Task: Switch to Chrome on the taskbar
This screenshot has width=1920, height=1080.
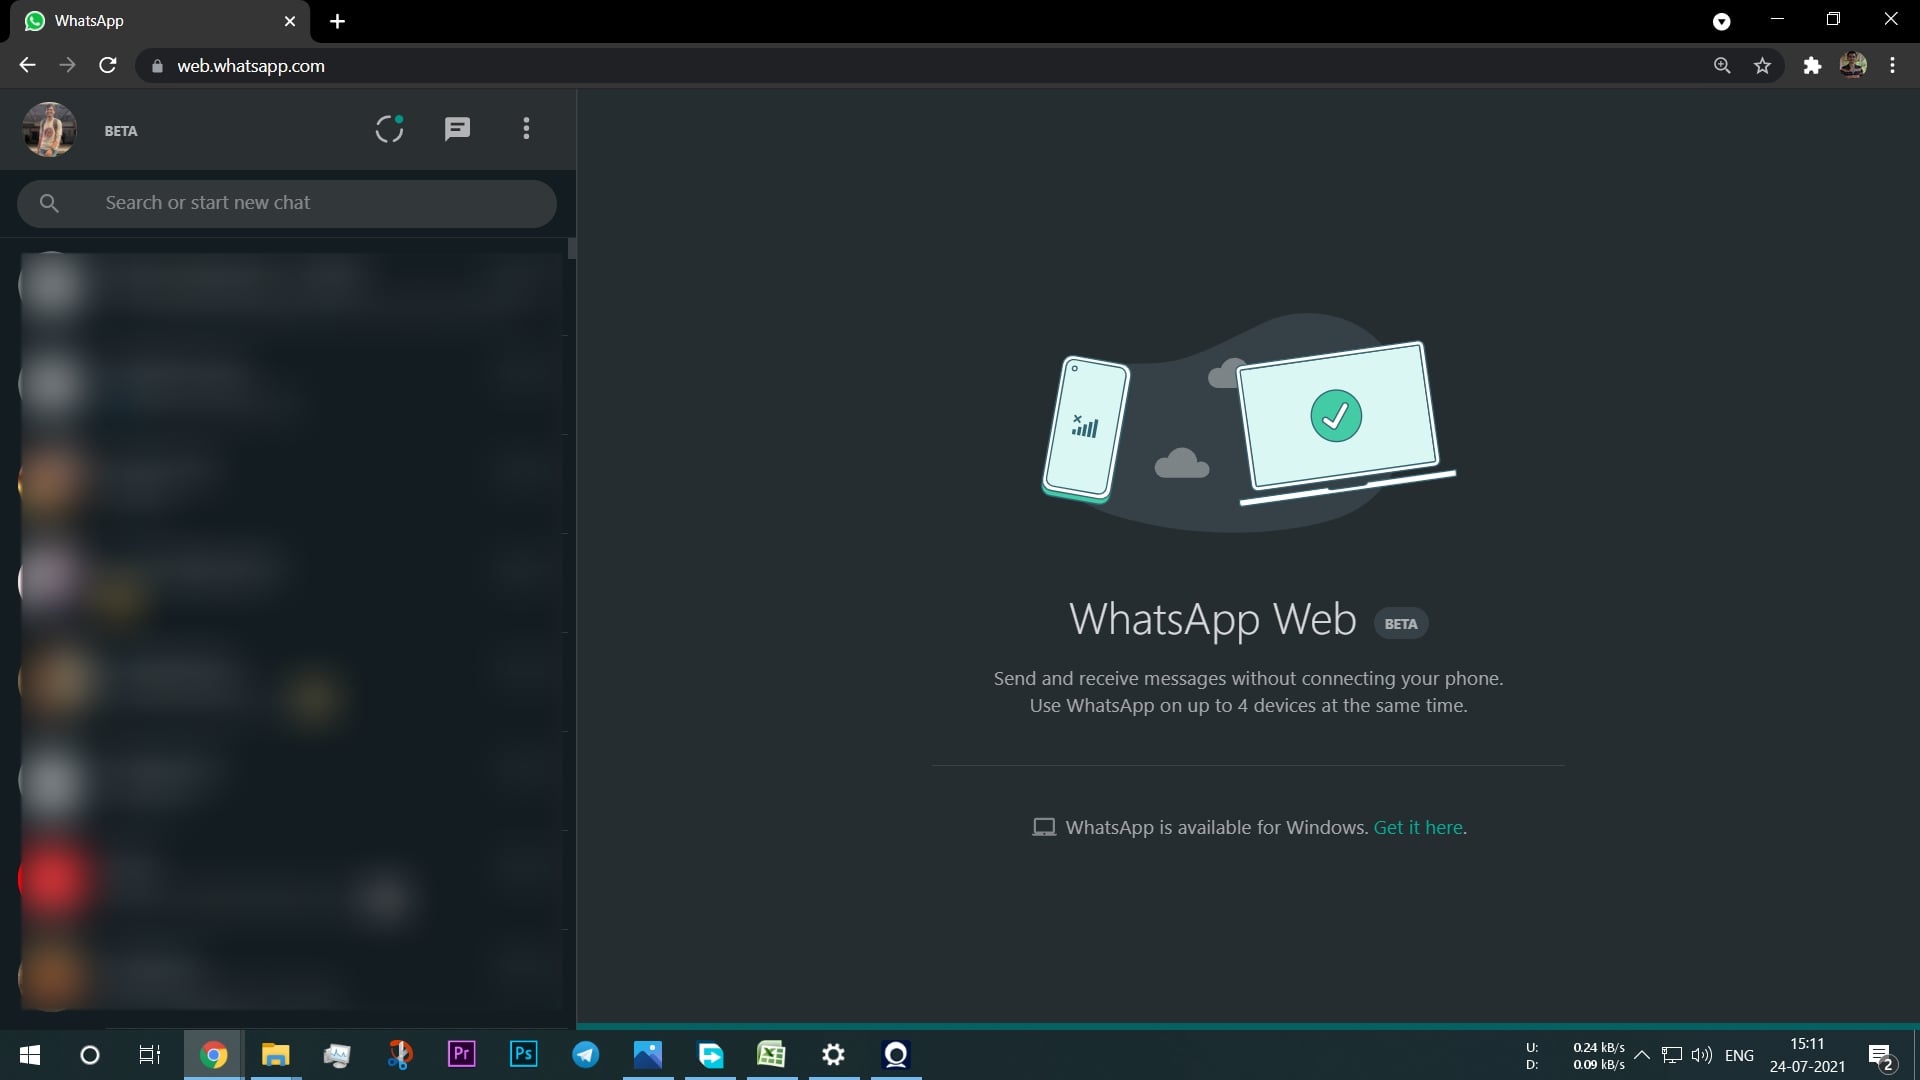Action: click(213, 1055)
